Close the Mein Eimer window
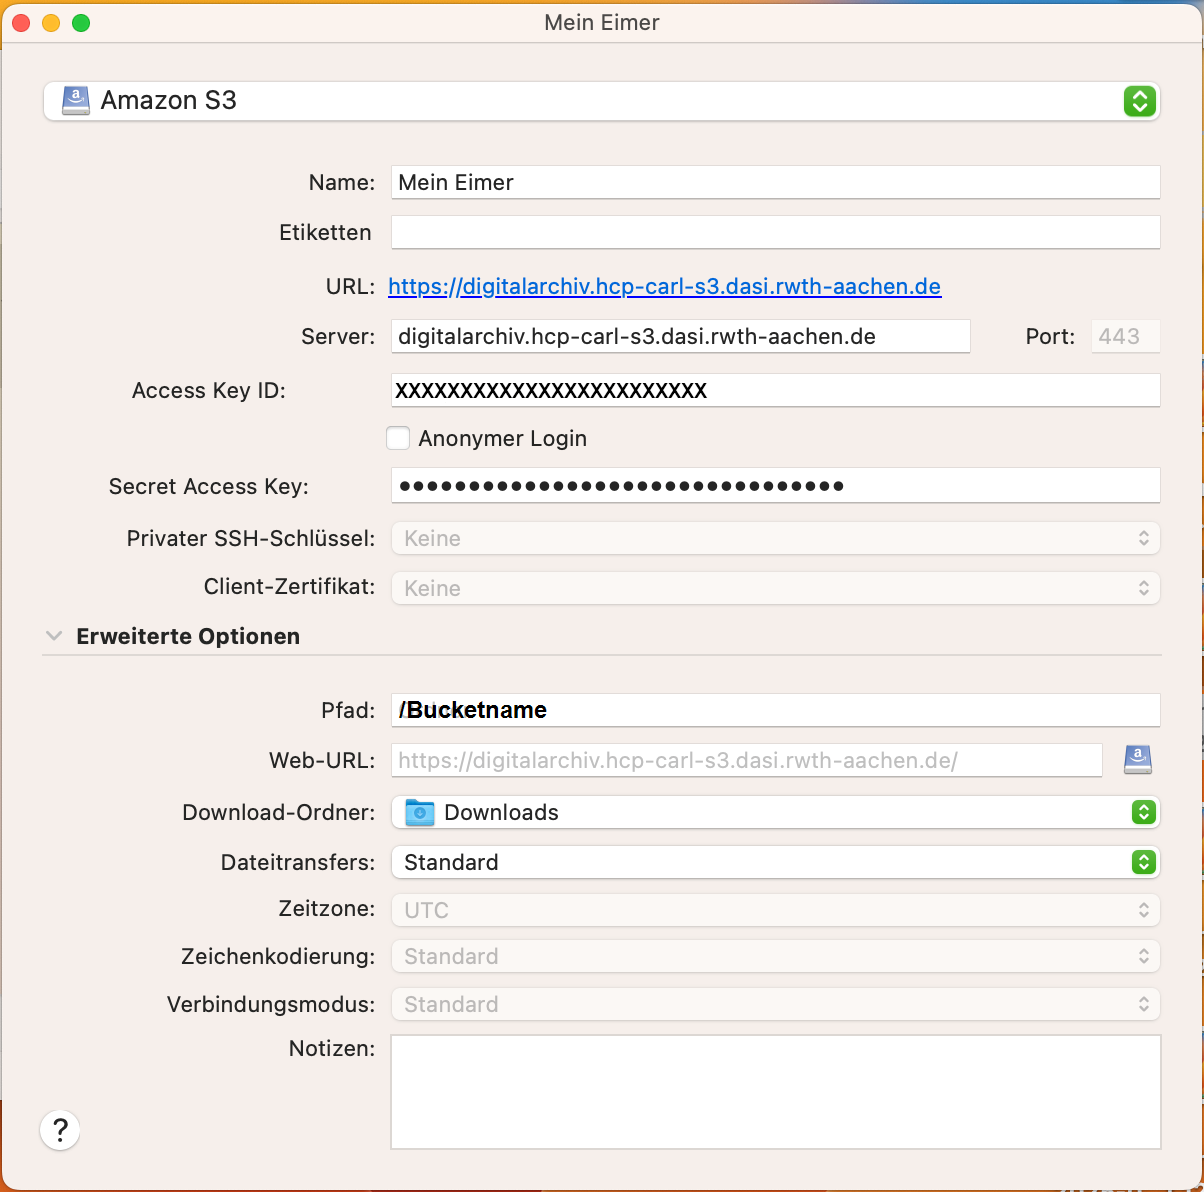The height and width of the screenshot is (1192, 1204). click(x=21, y=23)
